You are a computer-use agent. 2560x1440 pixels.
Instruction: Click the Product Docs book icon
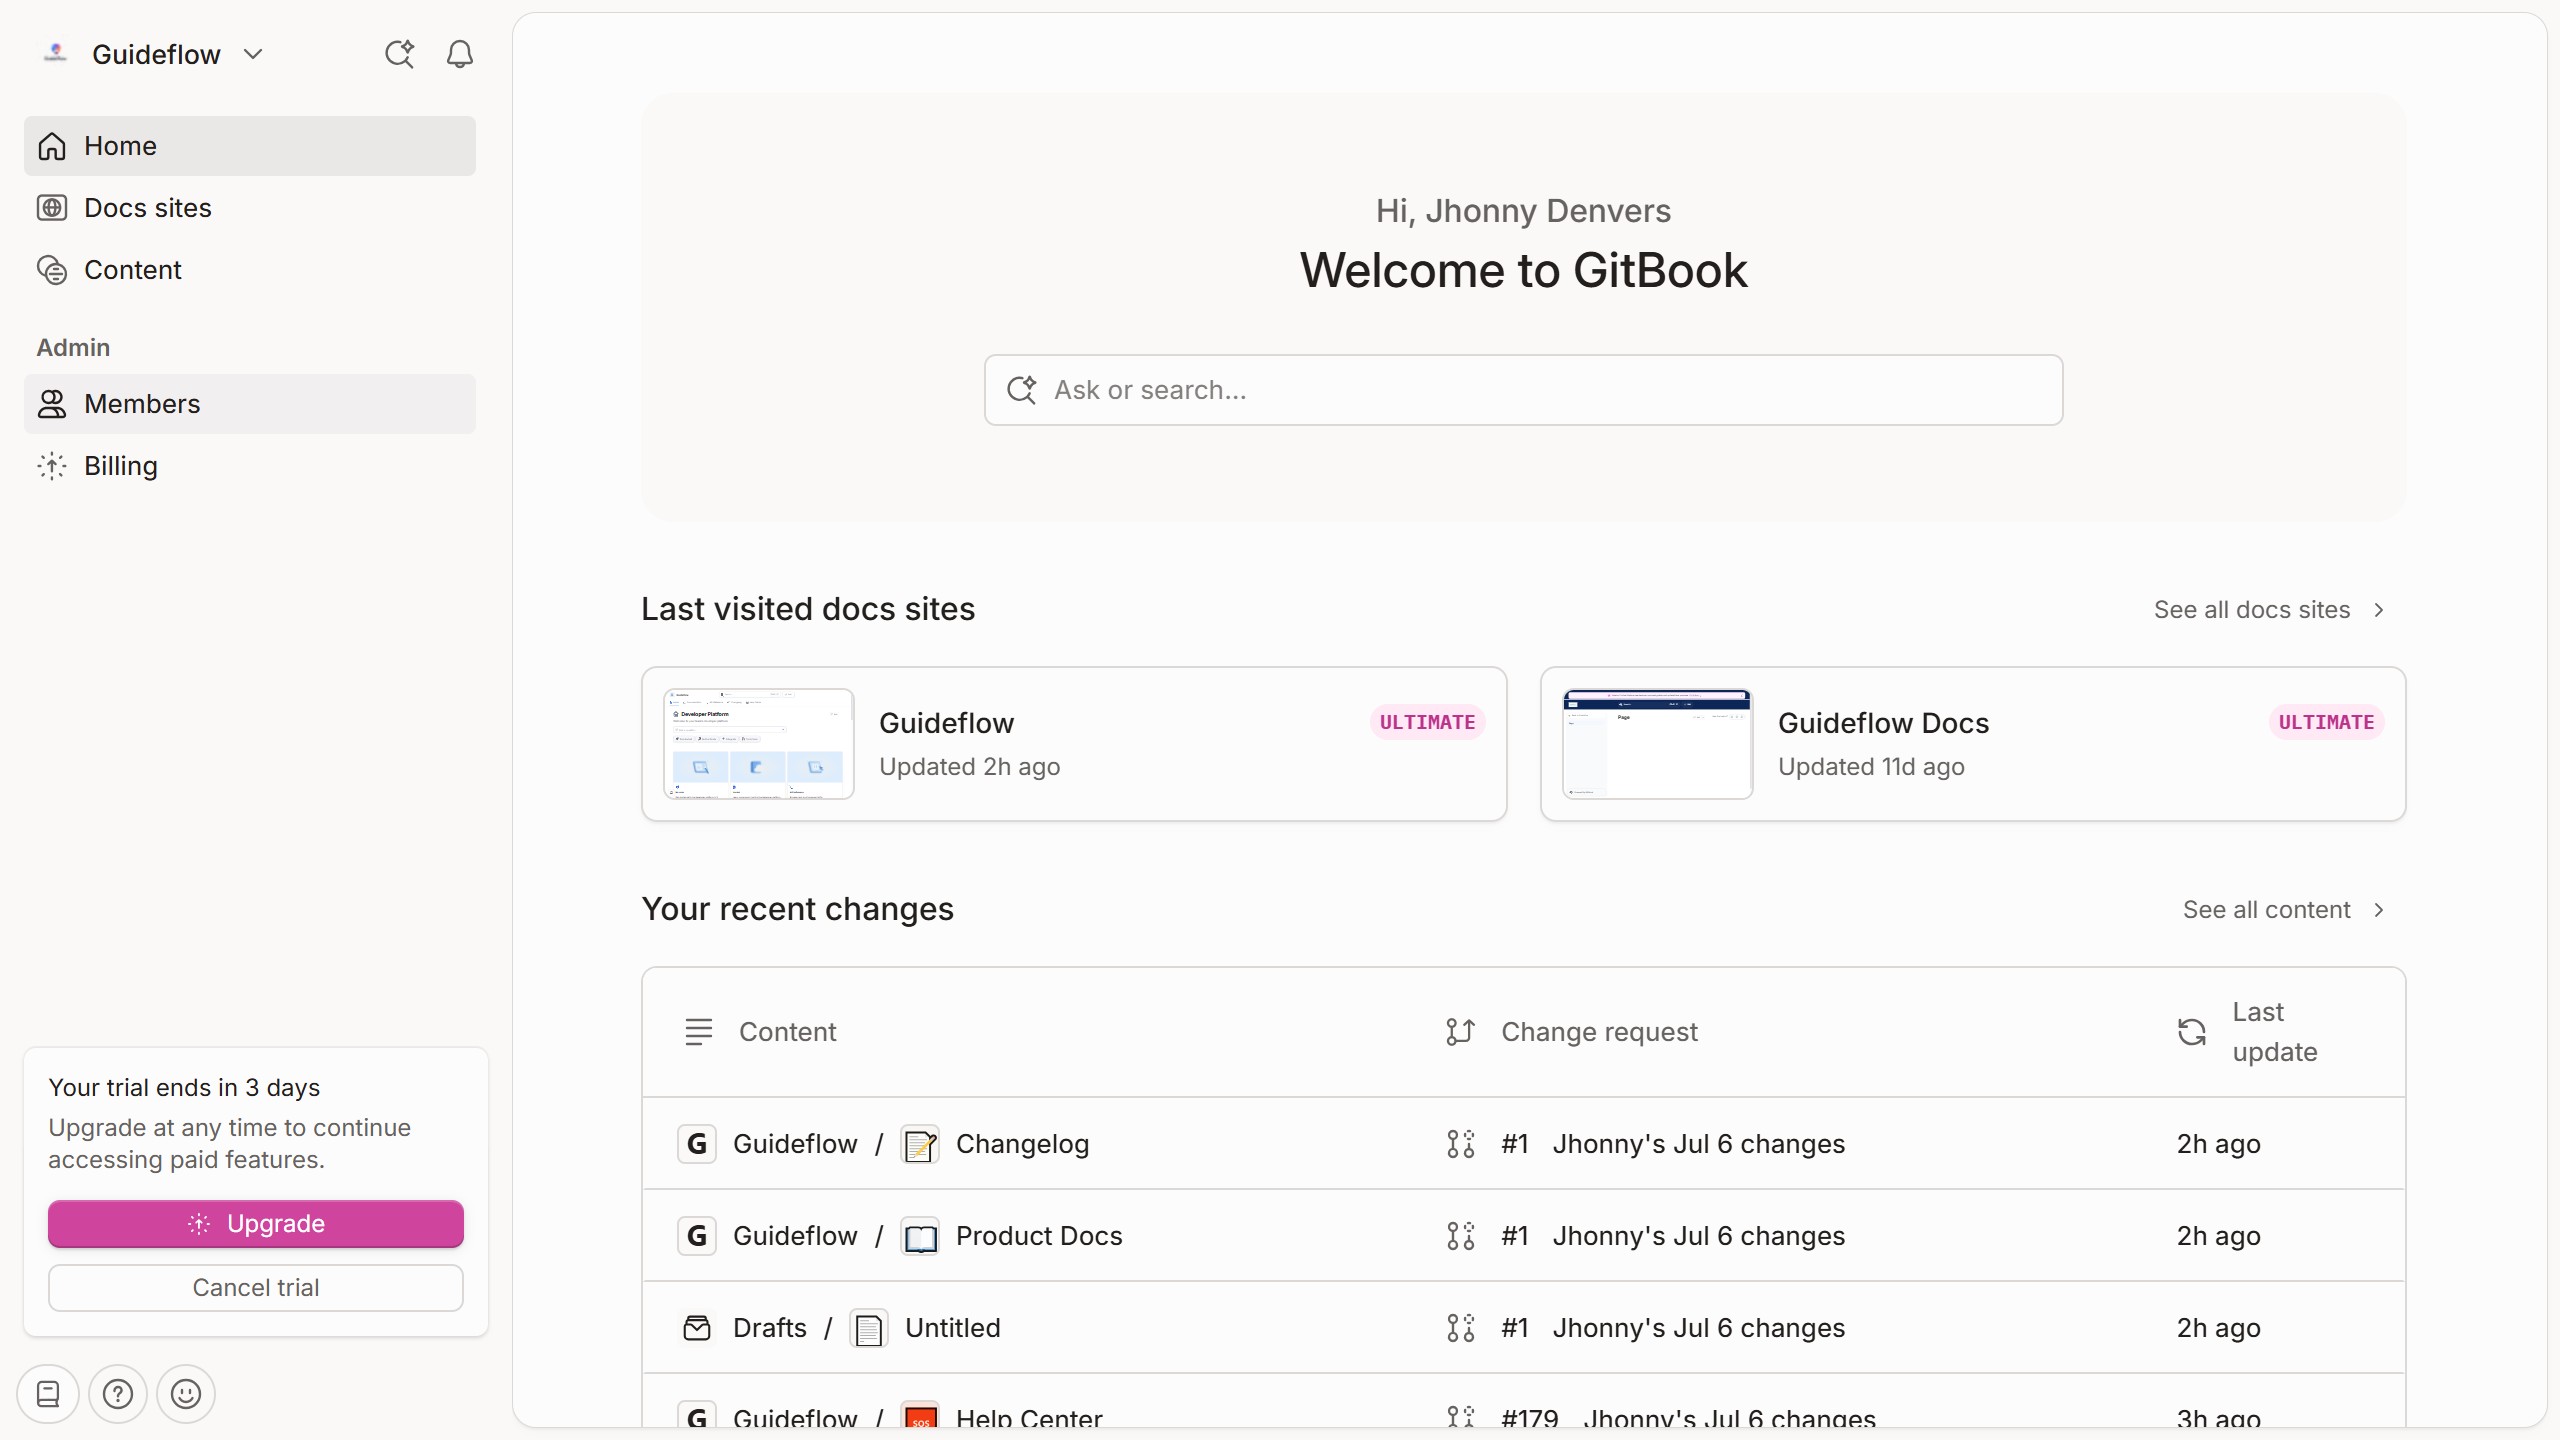pos(920,1237)
